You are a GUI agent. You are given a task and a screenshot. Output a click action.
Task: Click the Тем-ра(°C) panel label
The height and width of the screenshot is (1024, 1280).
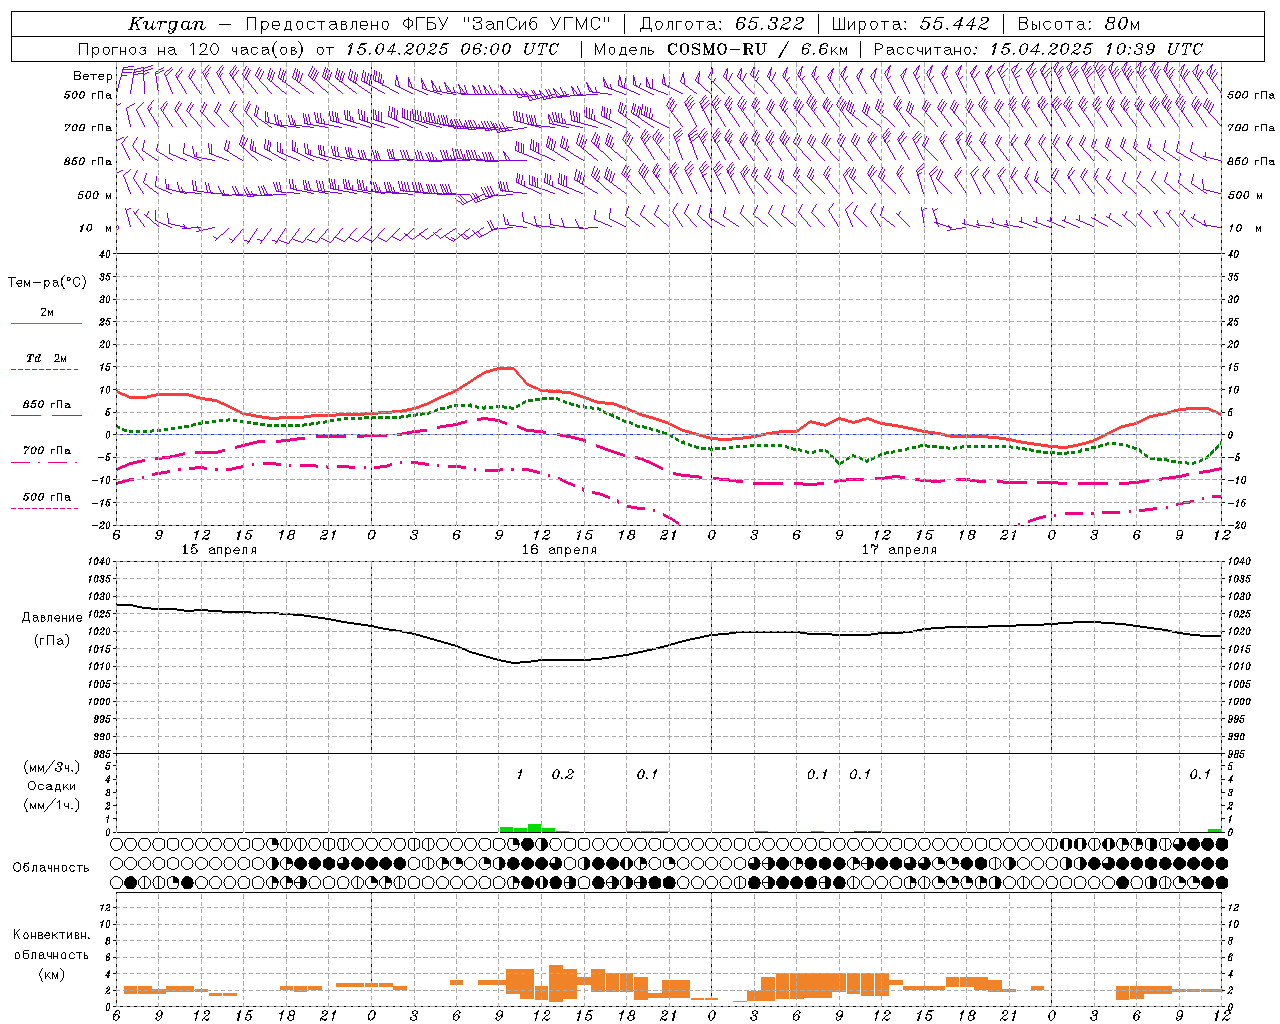pos(47,283)
